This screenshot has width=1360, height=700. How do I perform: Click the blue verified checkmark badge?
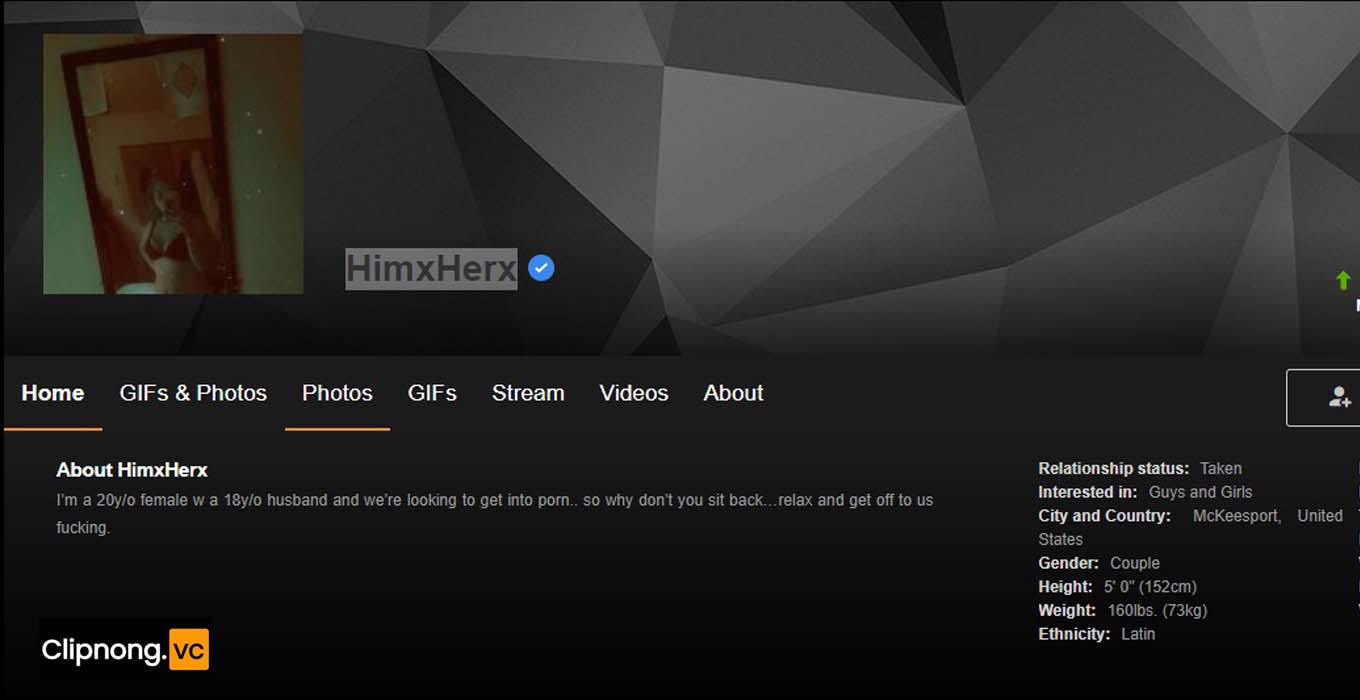[x=541, y=268]
